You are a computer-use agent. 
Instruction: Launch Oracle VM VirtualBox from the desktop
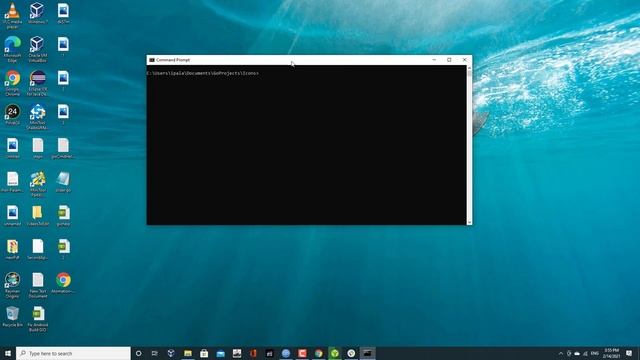(x=38, y=49)
